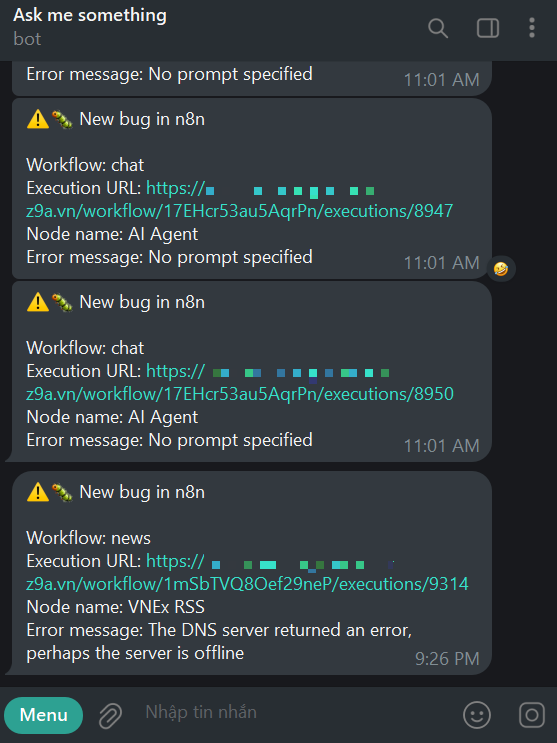Click the 'Ask me something' chat title

[90, 15]
